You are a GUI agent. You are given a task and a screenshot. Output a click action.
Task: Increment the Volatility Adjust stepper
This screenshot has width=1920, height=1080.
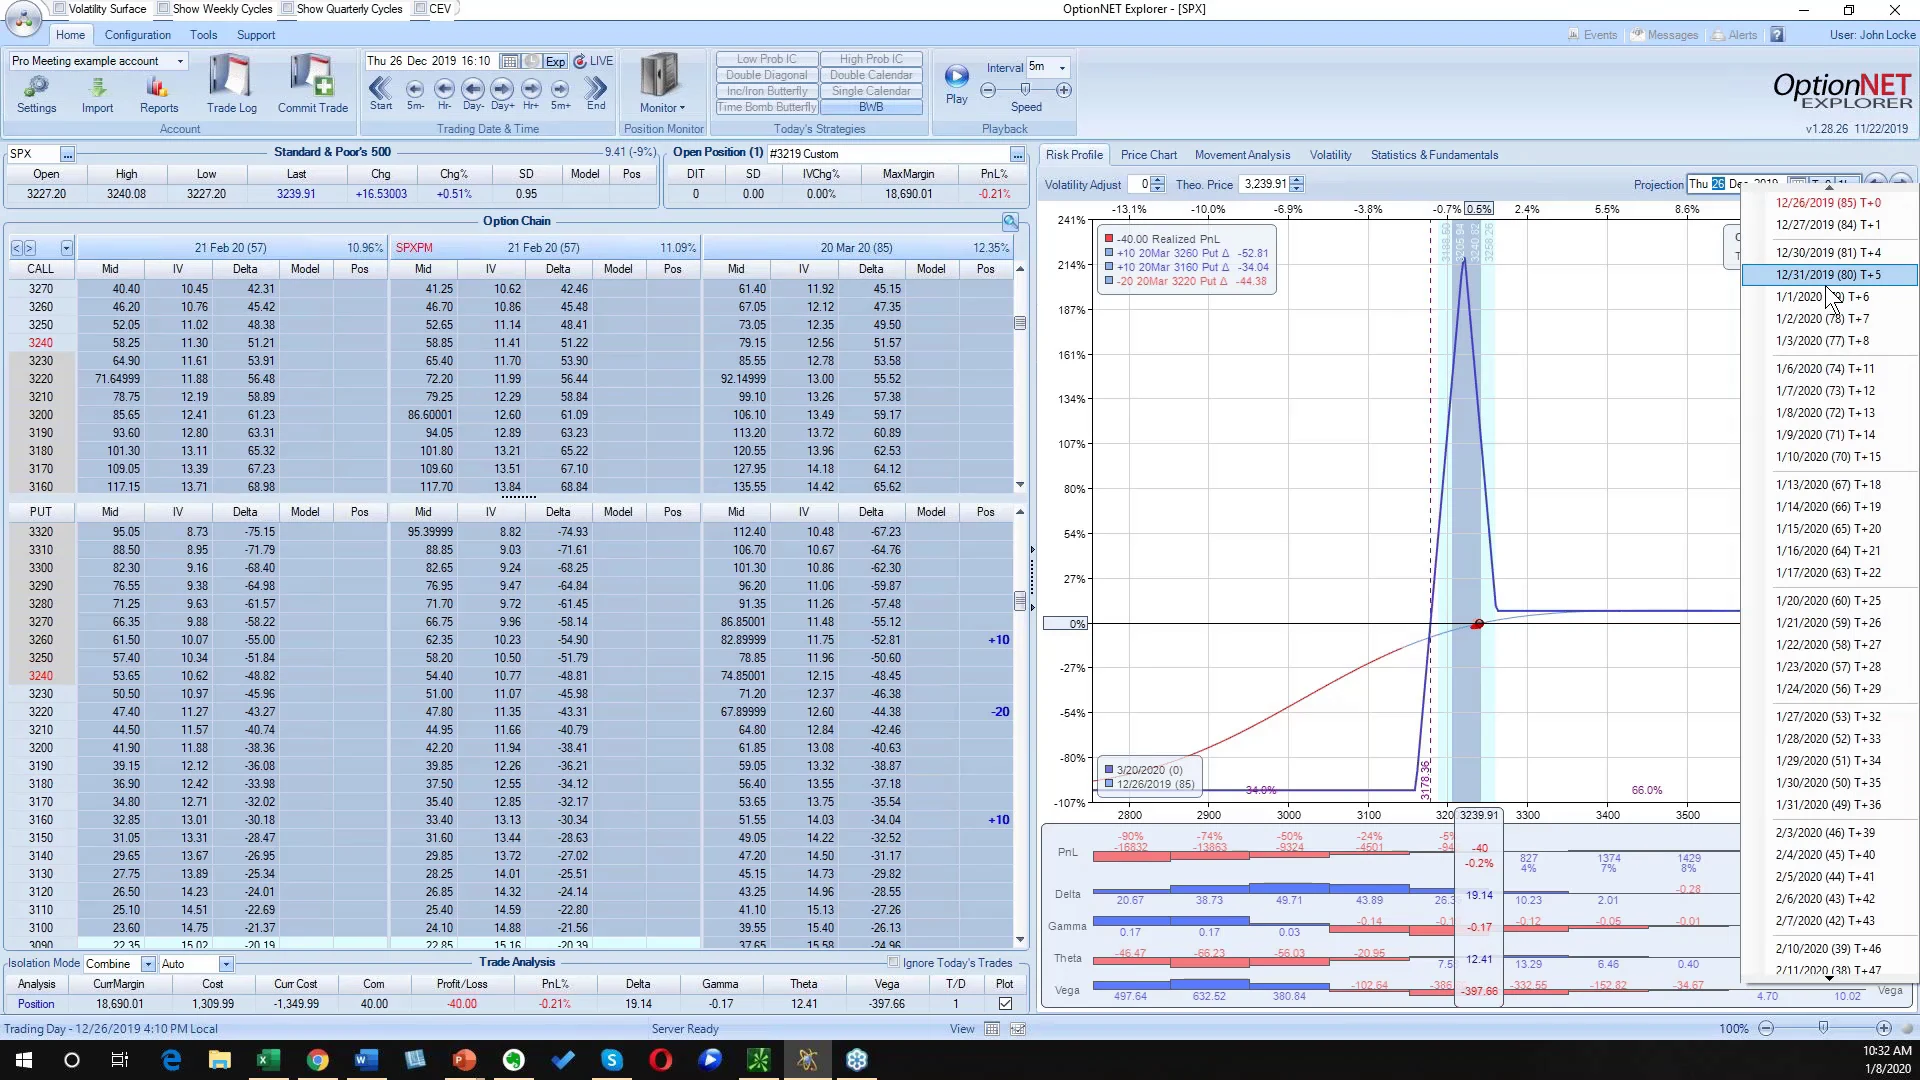pyautogui.click(x=1157, y=181)
